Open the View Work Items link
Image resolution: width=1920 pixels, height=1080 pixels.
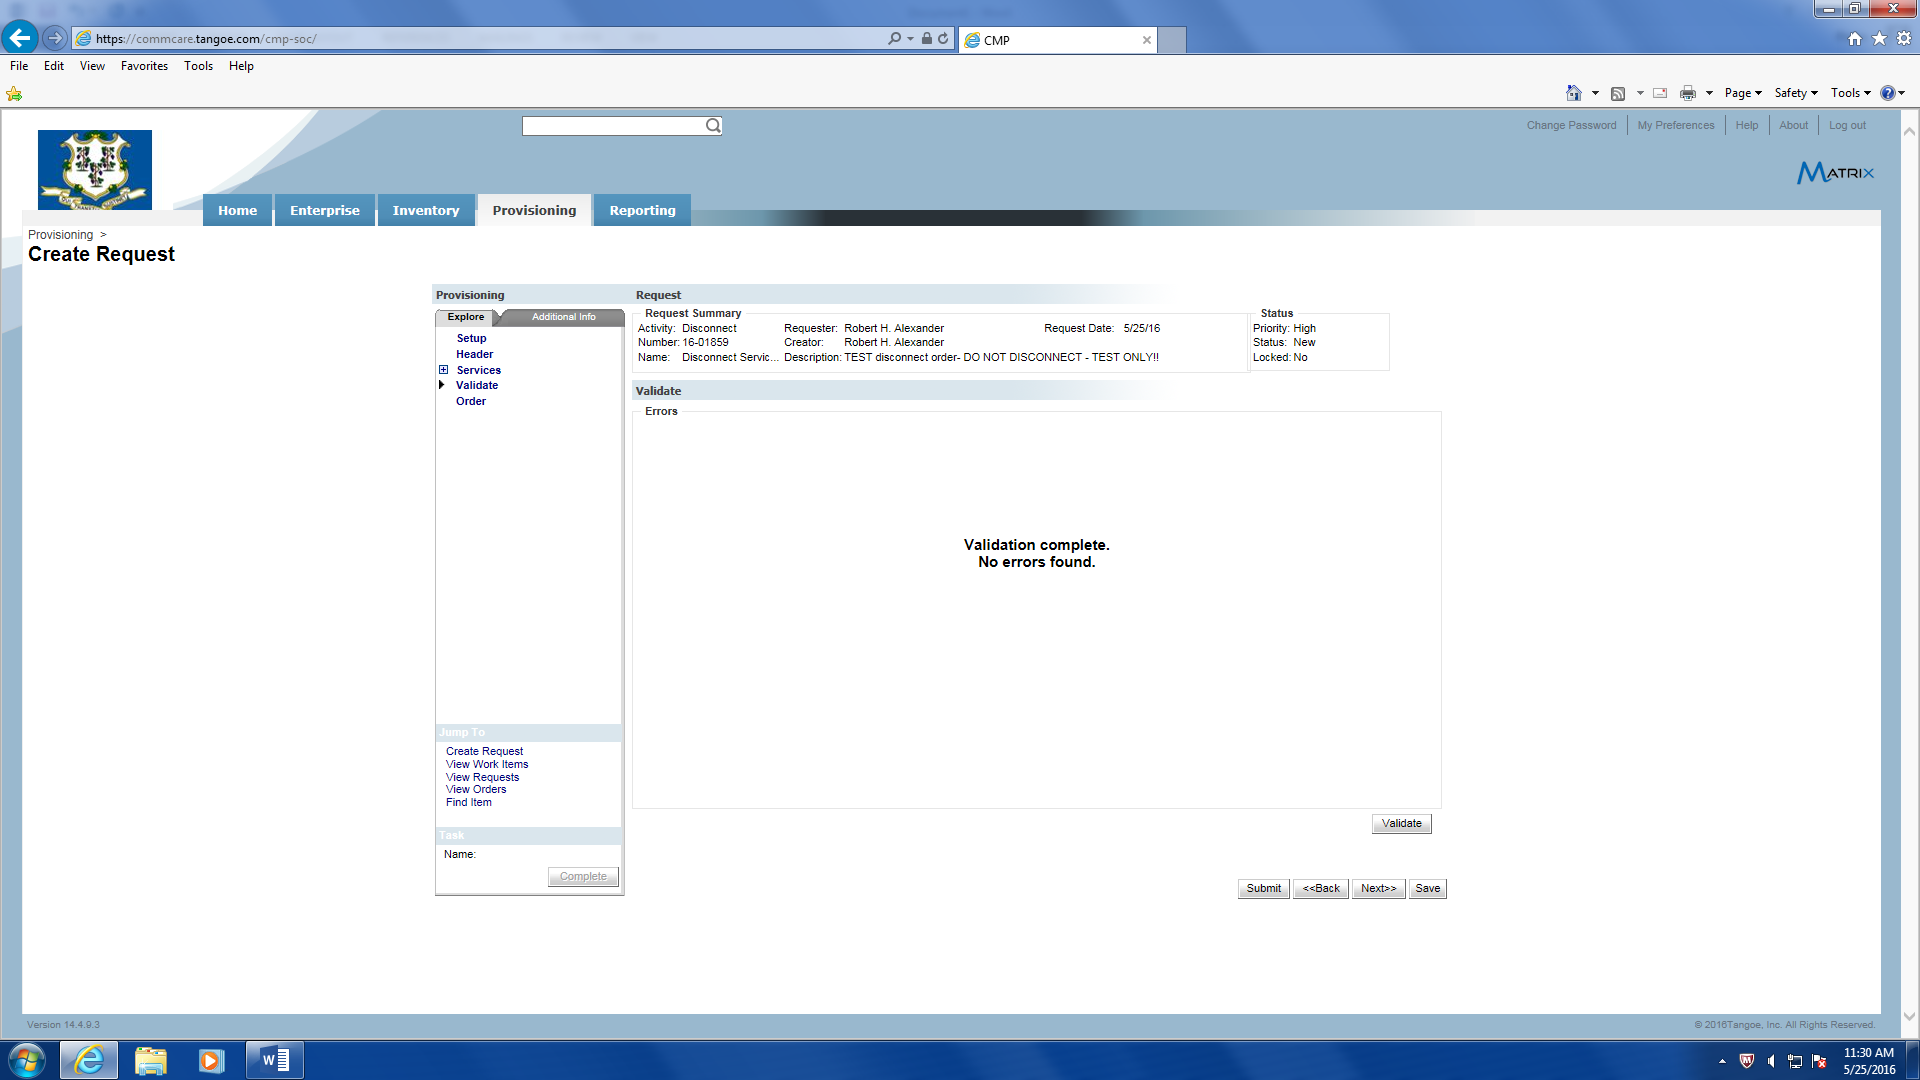coord(487,764)
